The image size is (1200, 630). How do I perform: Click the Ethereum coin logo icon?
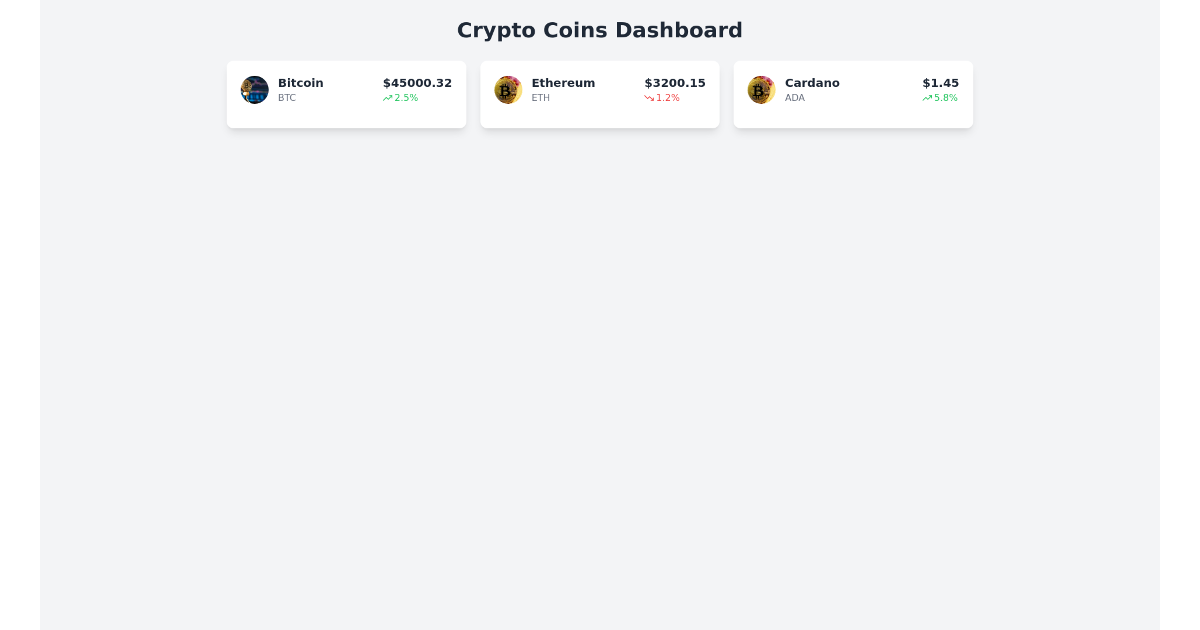click(508, 90)
